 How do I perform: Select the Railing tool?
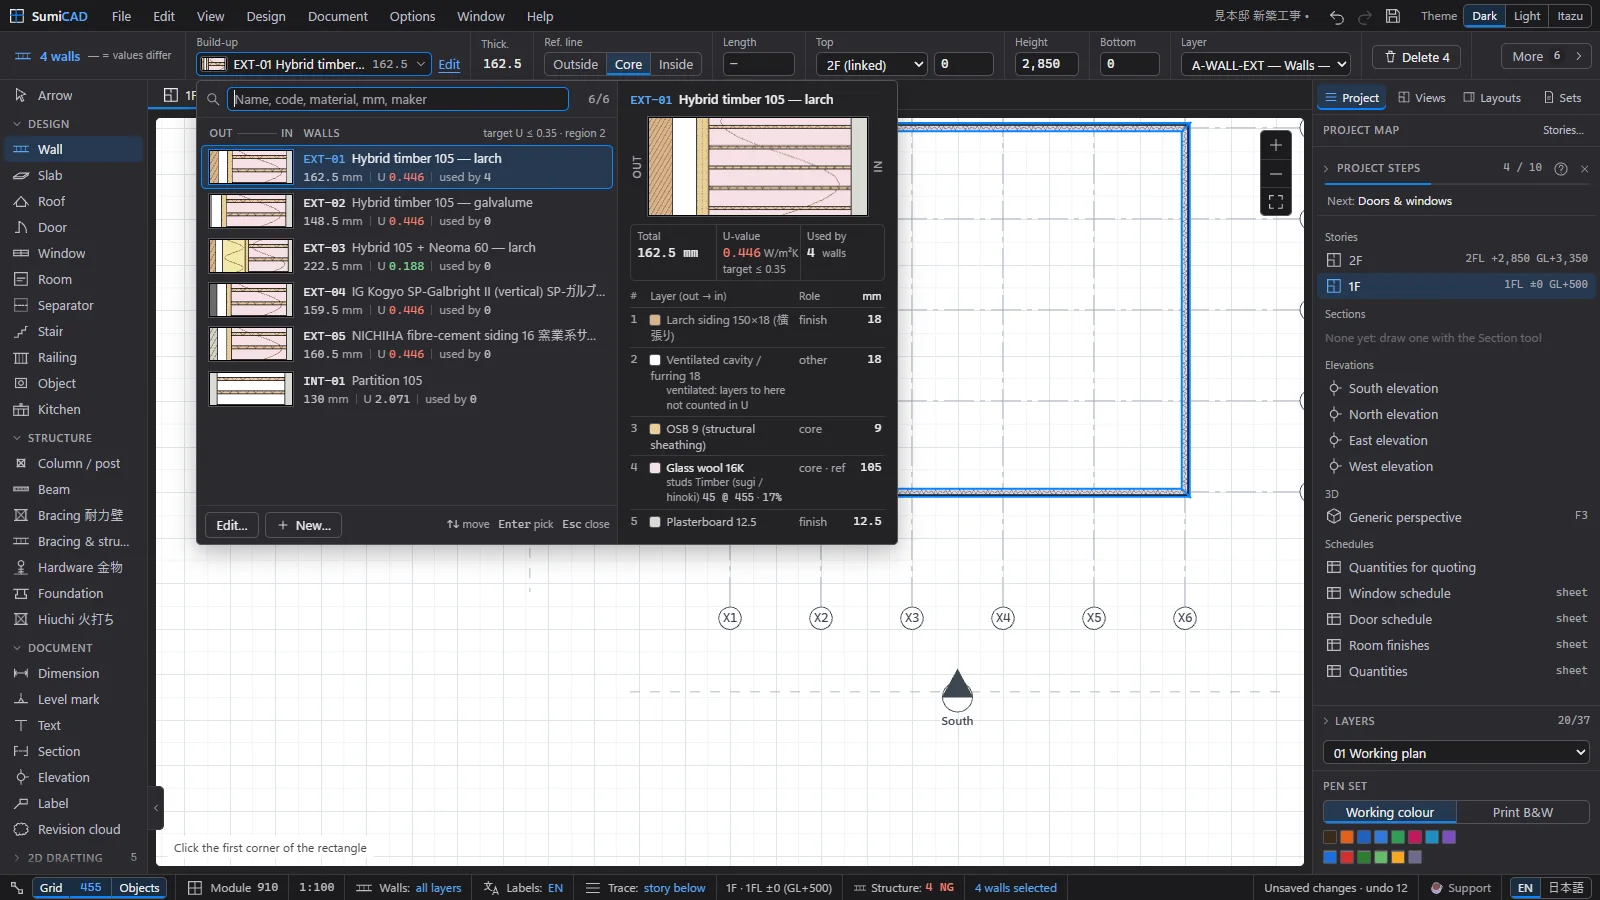(x=72, y=357)
